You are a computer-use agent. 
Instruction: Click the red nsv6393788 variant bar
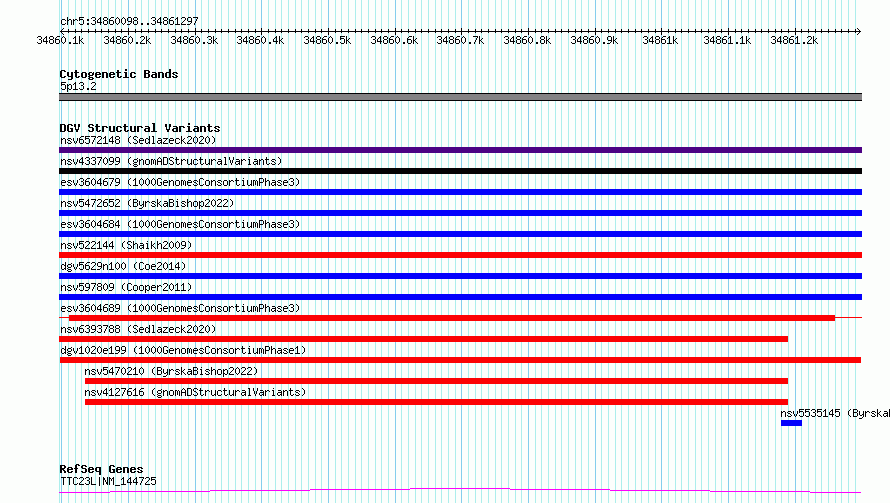pos(423,339)
